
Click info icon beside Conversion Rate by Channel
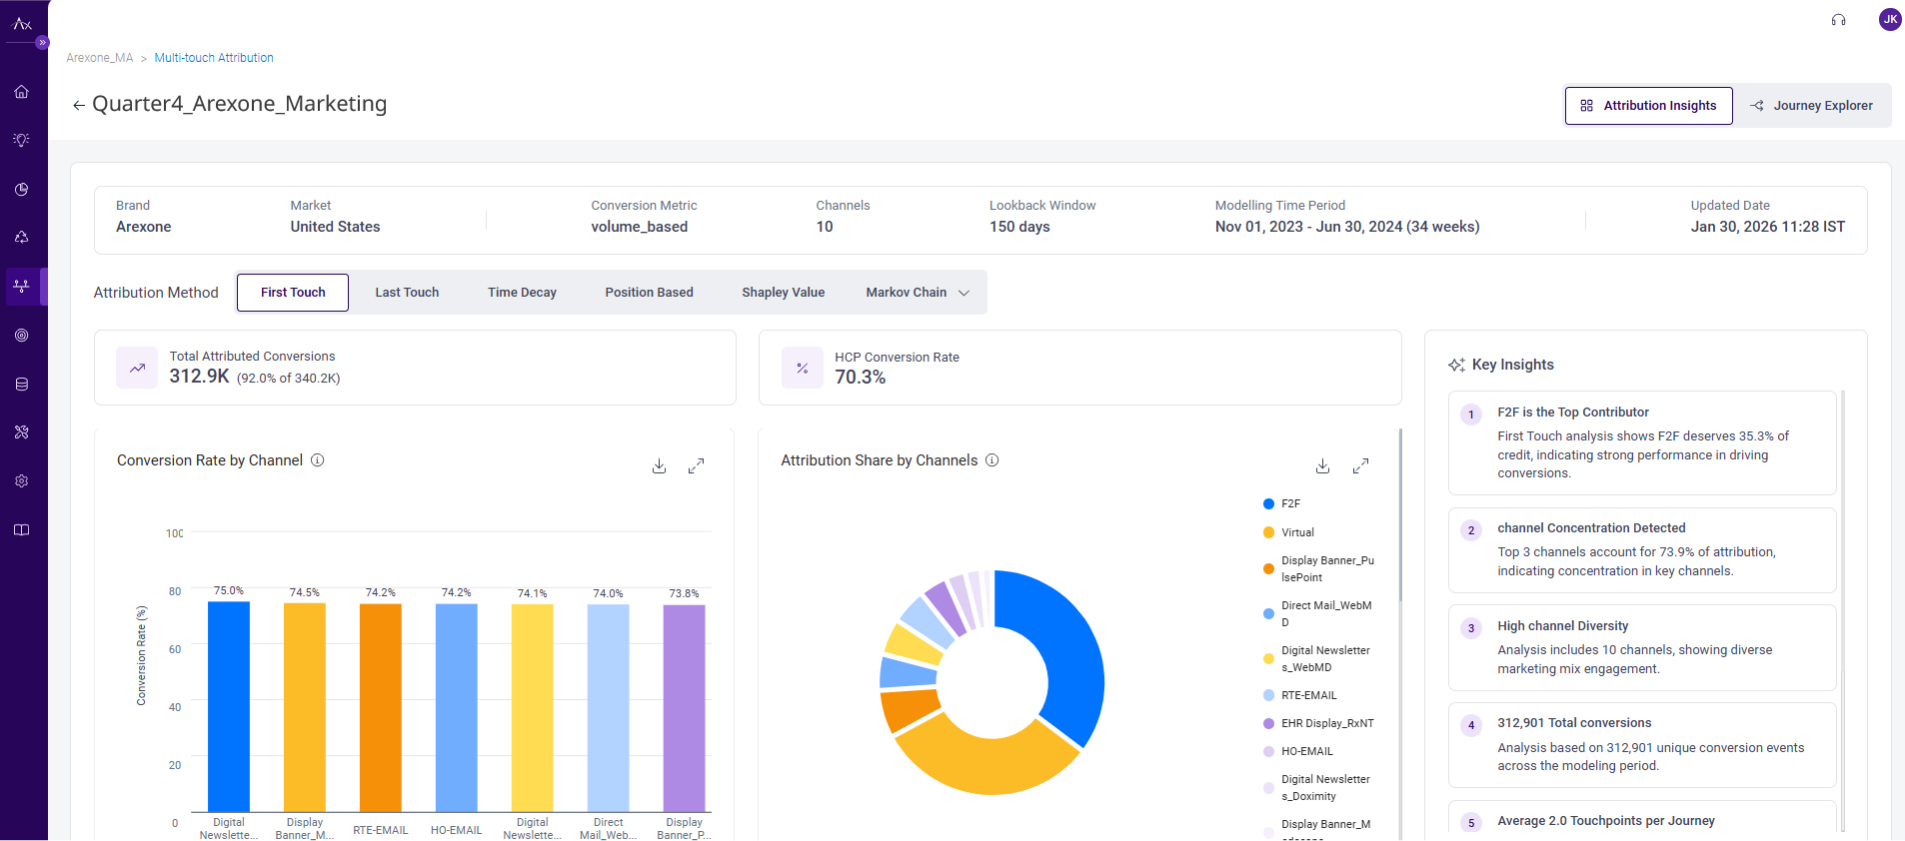[x=317, y=460]
